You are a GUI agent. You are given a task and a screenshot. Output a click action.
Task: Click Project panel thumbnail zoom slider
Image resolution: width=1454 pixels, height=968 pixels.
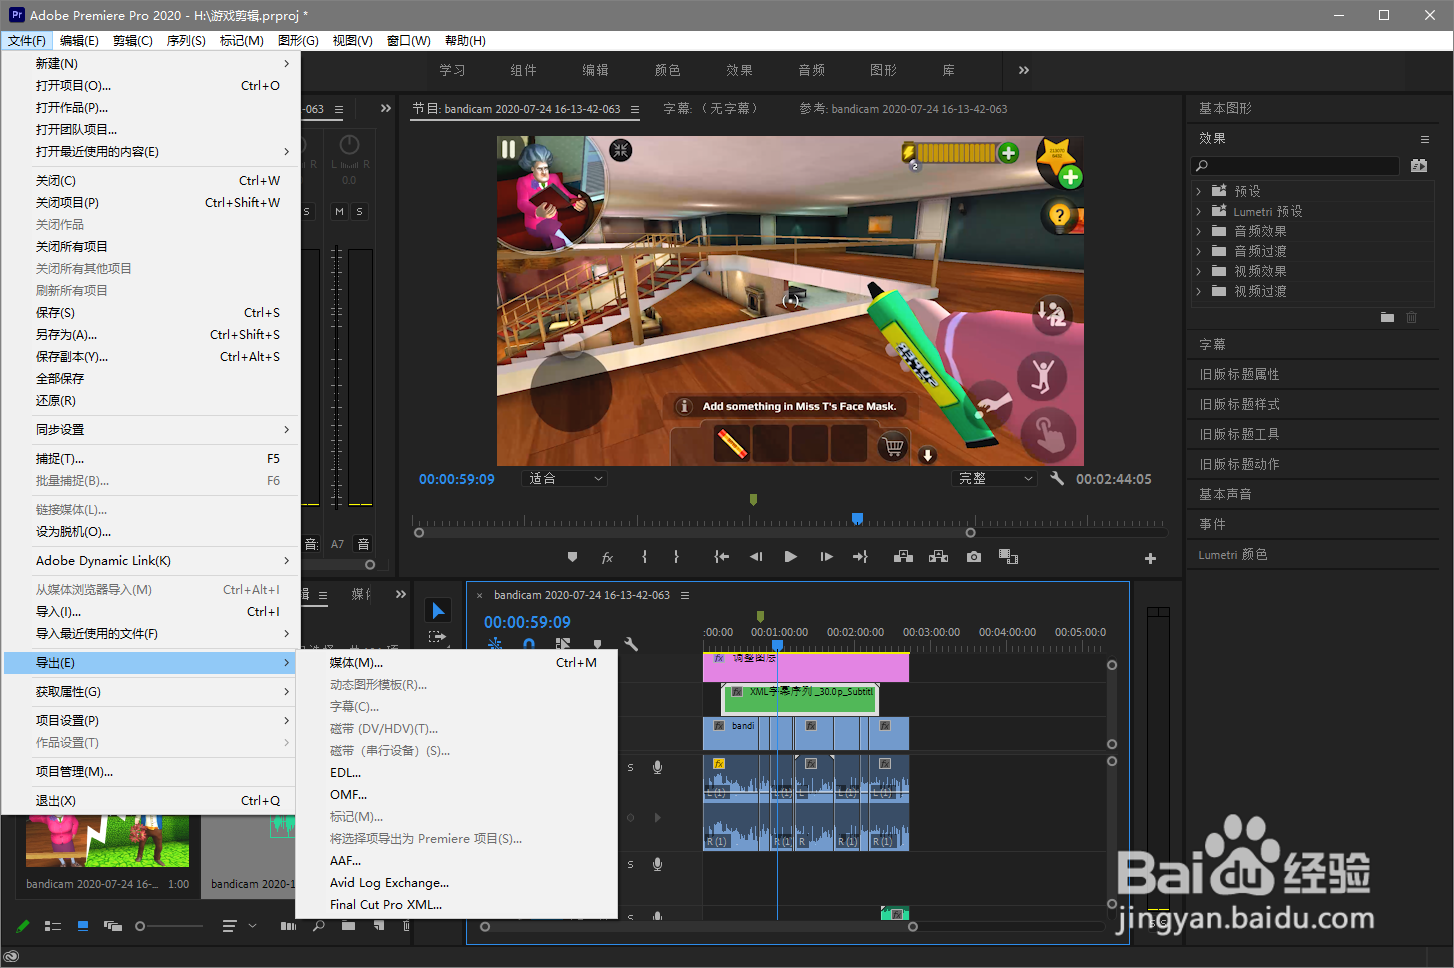coord(140,926)
